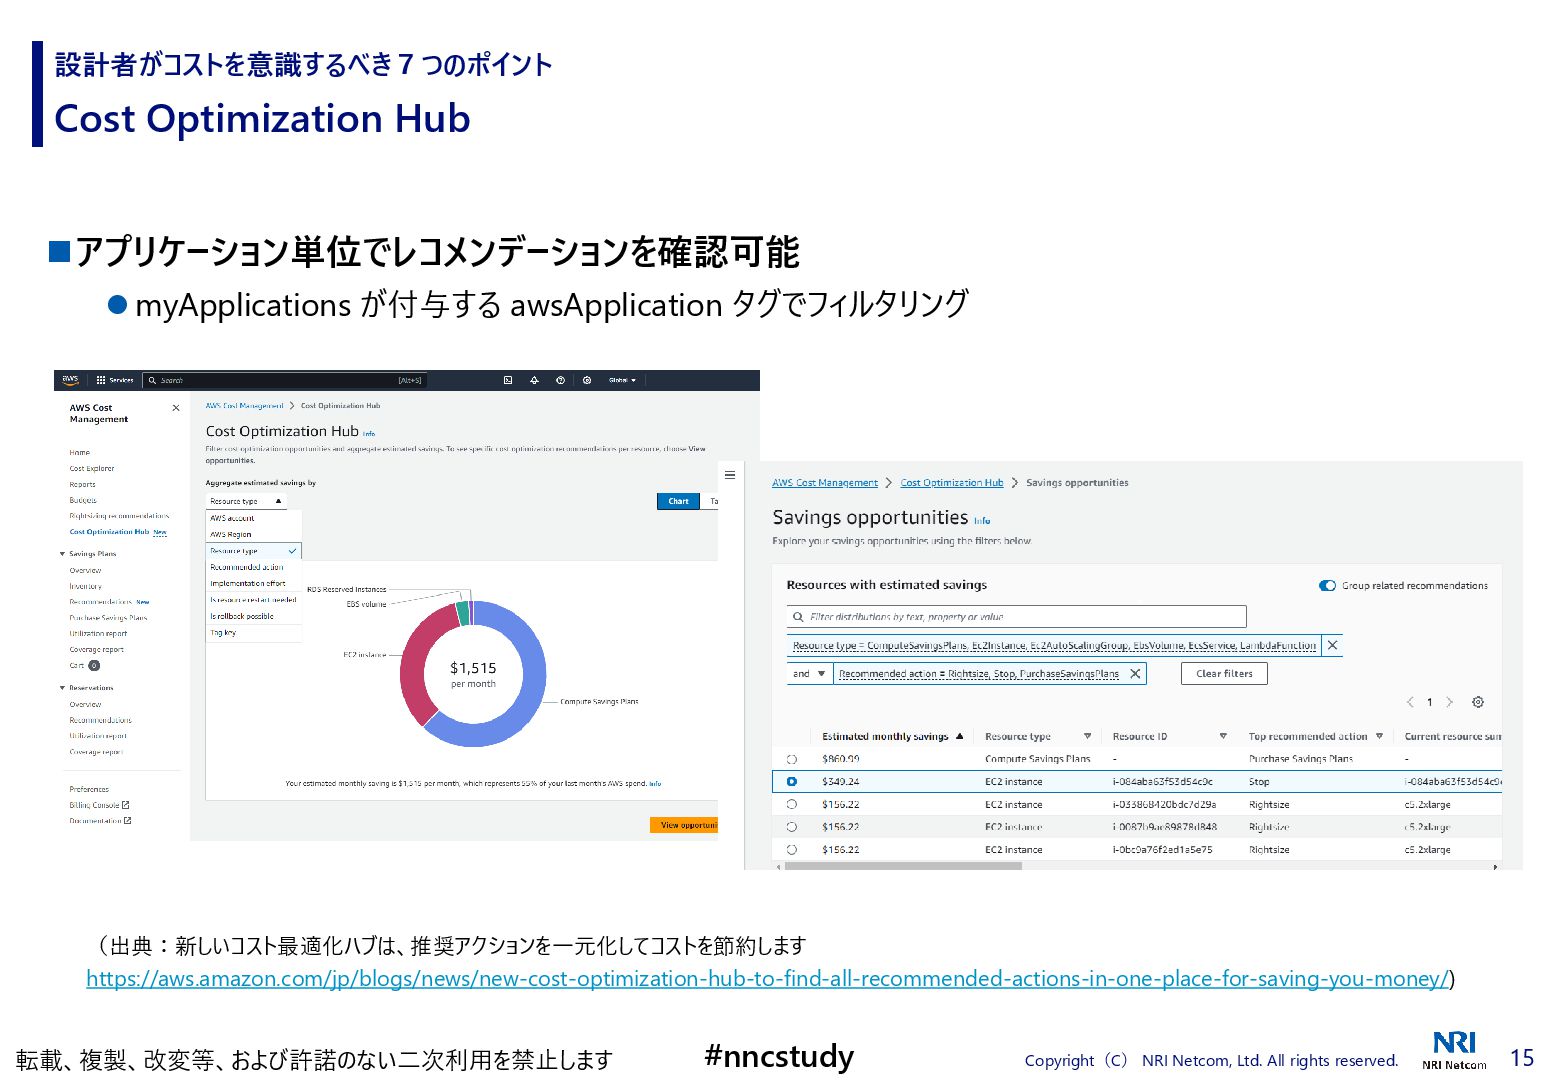Viewport: 1560px width, 1080px height.
Task: Click the teal EBS volume donut segment
Action: 462,613
